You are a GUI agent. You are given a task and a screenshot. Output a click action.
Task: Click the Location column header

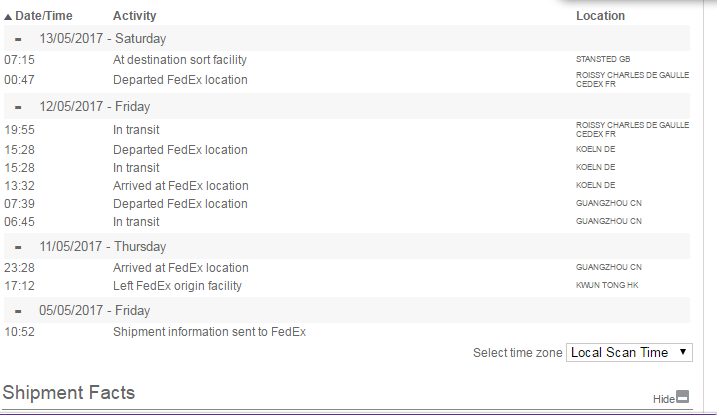coord(600,16)
